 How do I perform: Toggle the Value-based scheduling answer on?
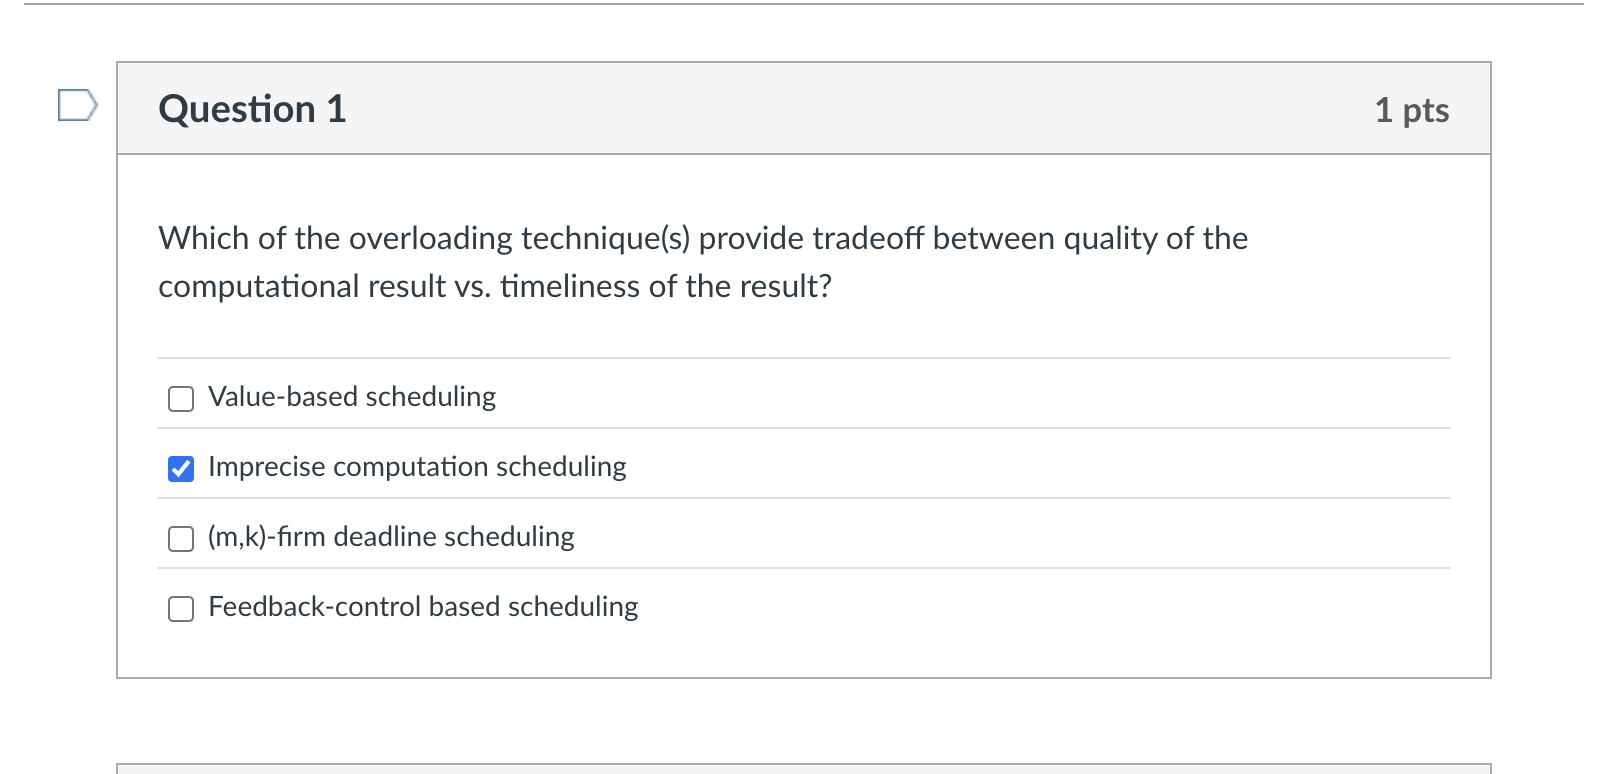(x=180, y=398)
